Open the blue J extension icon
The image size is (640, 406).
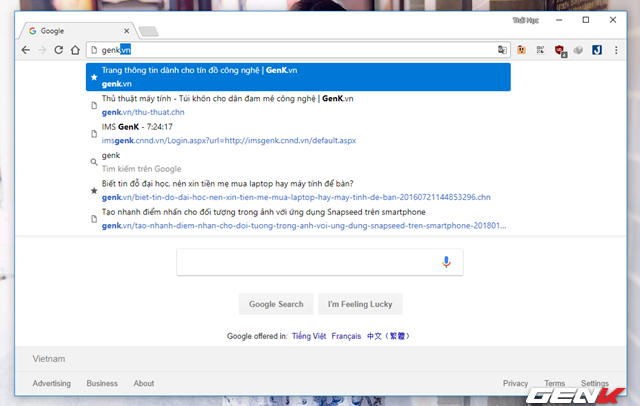(597, 50)
